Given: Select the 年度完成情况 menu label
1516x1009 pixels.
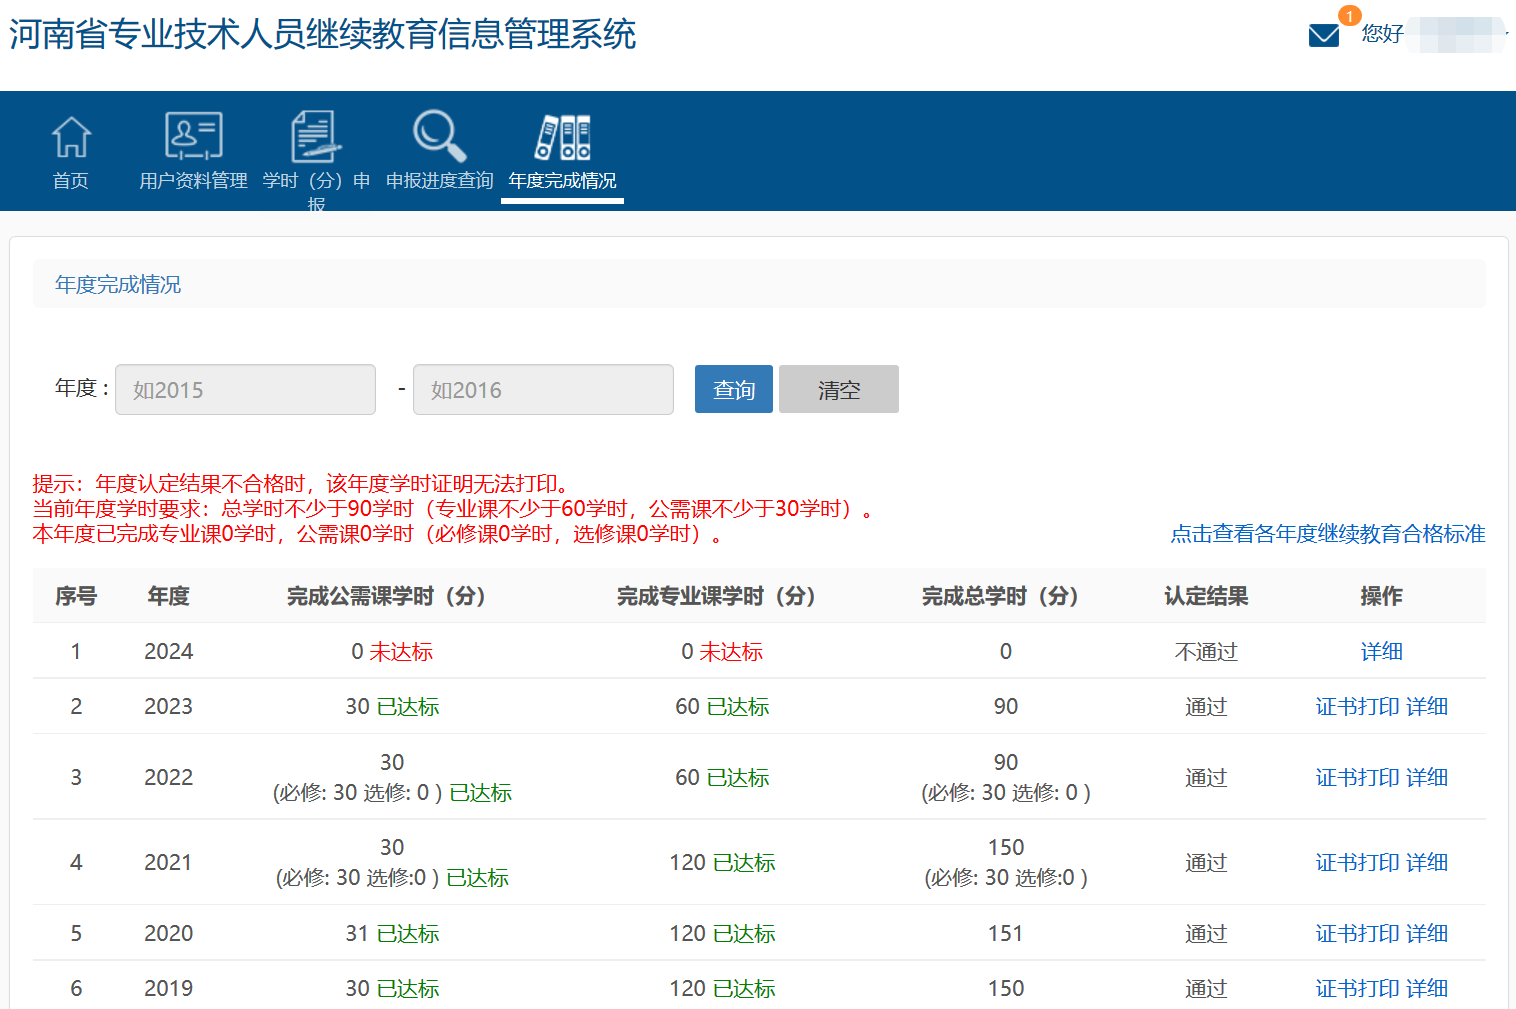Looking at the screenshot, I should coord(562,181).
